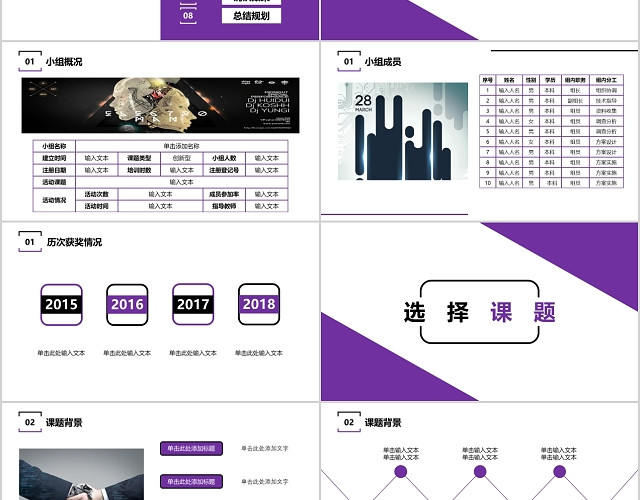
Task: Select the 创新型 table cell
Action: pos(182,158)
